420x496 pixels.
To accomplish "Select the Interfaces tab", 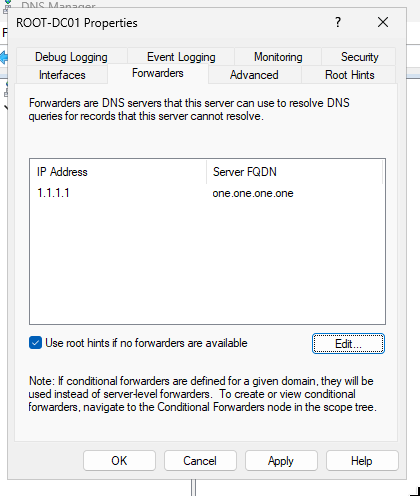I will point(62,75).
